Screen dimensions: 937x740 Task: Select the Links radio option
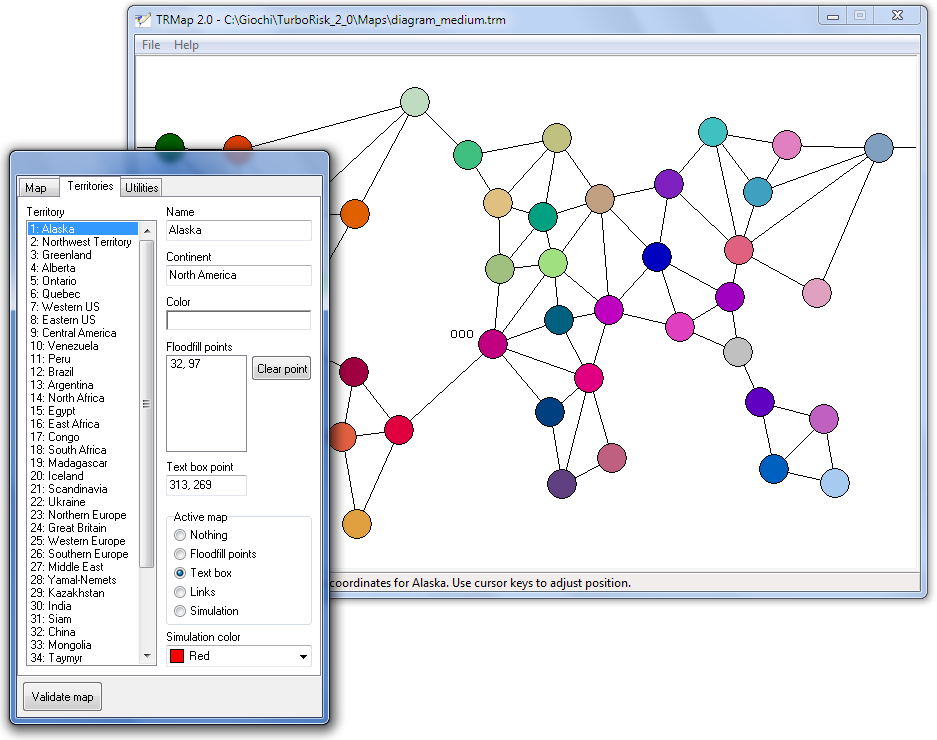(195, 592)
